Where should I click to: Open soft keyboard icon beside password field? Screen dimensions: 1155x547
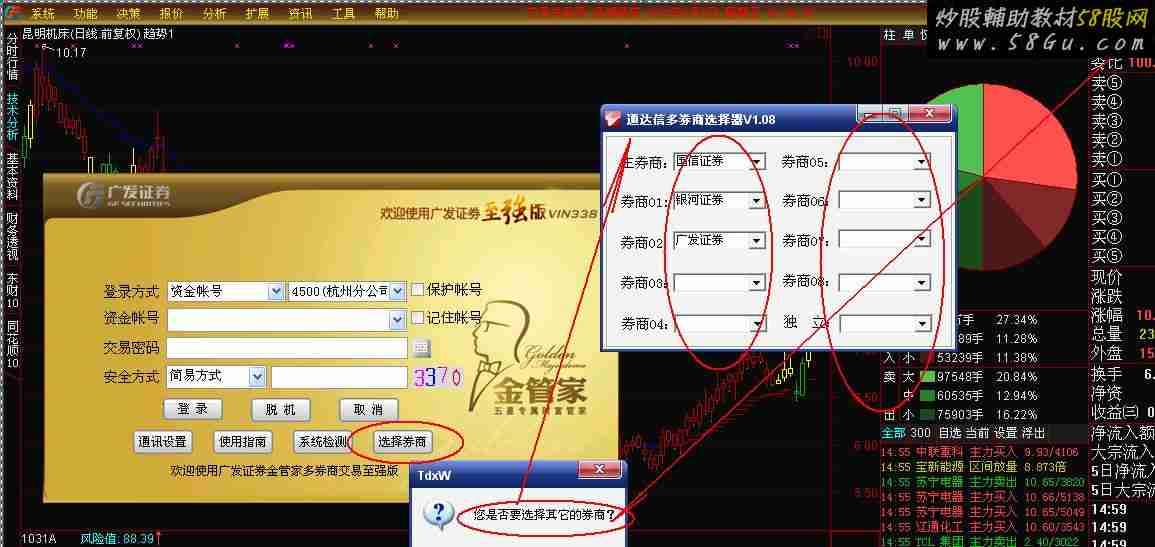[x=421, y=347]
